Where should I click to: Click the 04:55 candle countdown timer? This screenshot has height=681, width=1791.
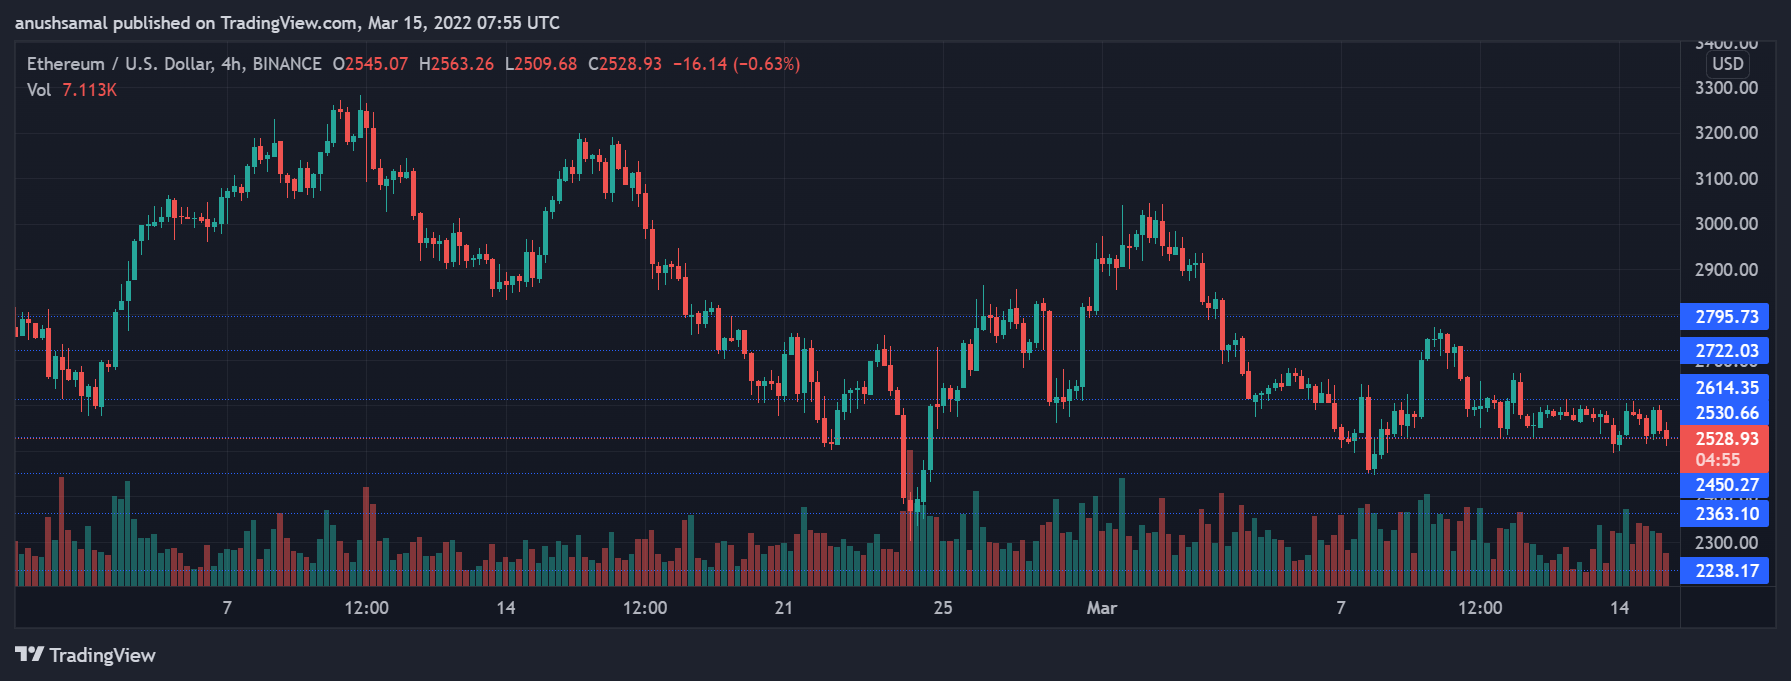click(x=1718, y=460)
